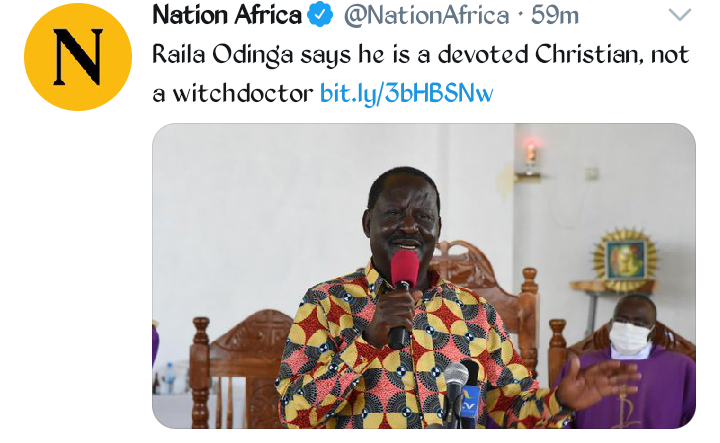Viewport: 720px width, 443px height.
Task: Click the speaker's outstretched hand in photo
Action: [597, 381]
